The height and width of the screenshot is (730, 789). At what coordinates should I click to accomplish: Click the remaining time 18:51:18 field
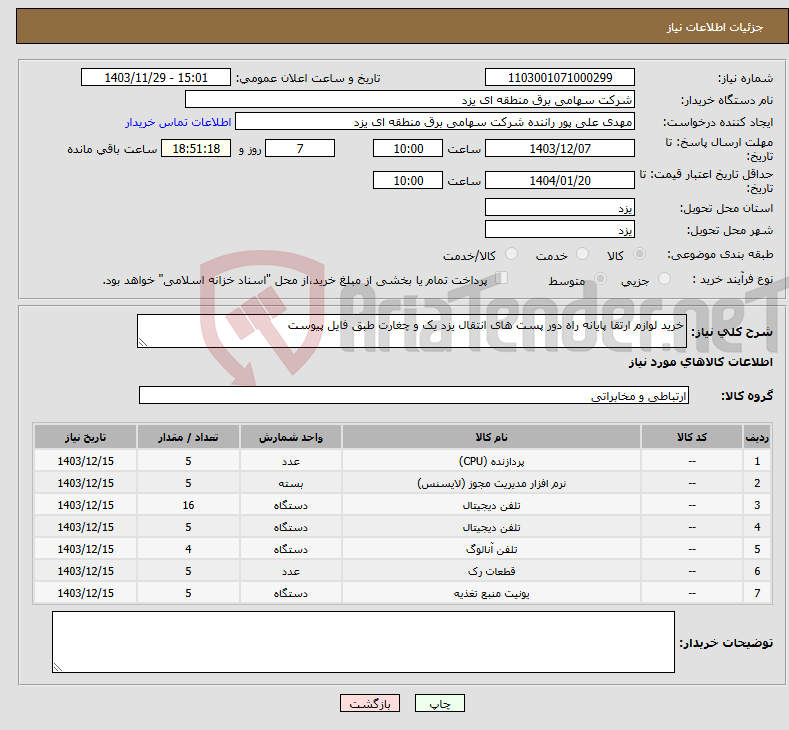[196, 148]
